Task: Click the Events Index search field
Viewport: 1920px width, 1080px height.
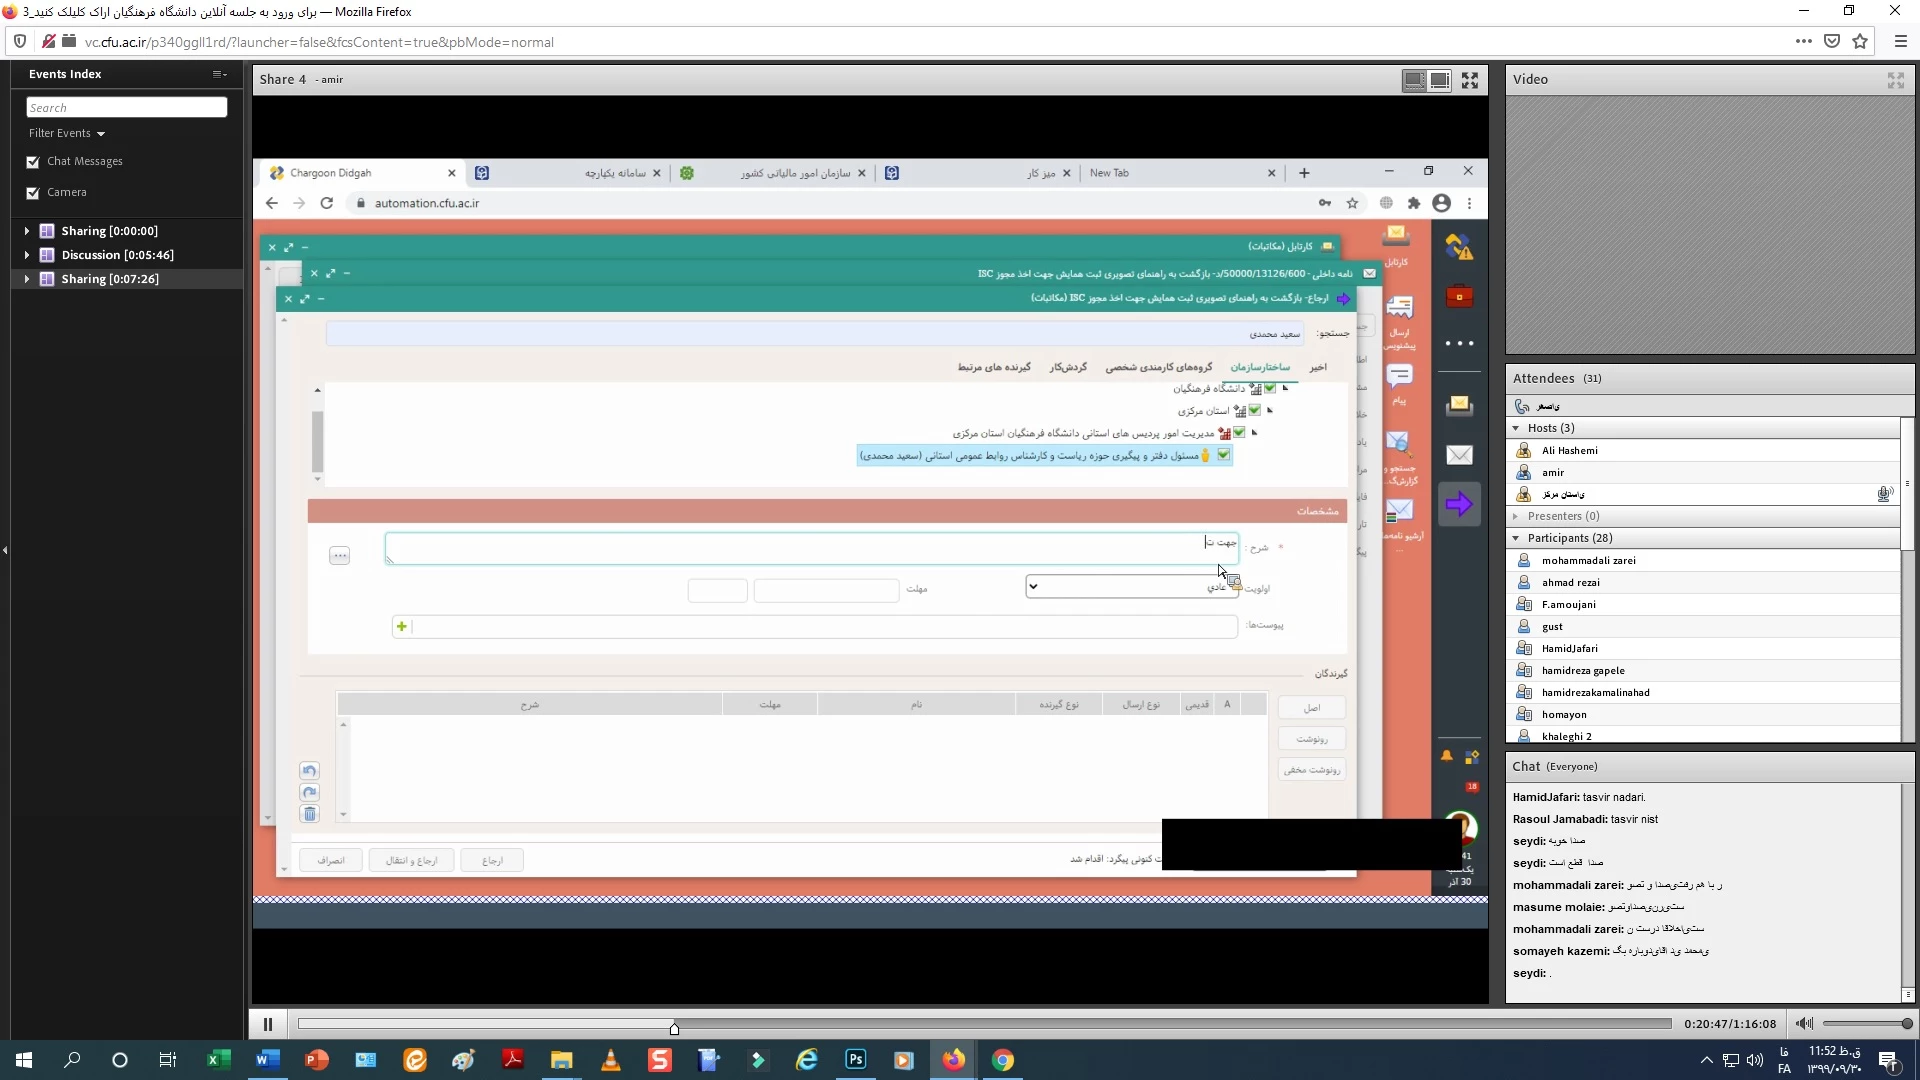Action: click(126, 108)
